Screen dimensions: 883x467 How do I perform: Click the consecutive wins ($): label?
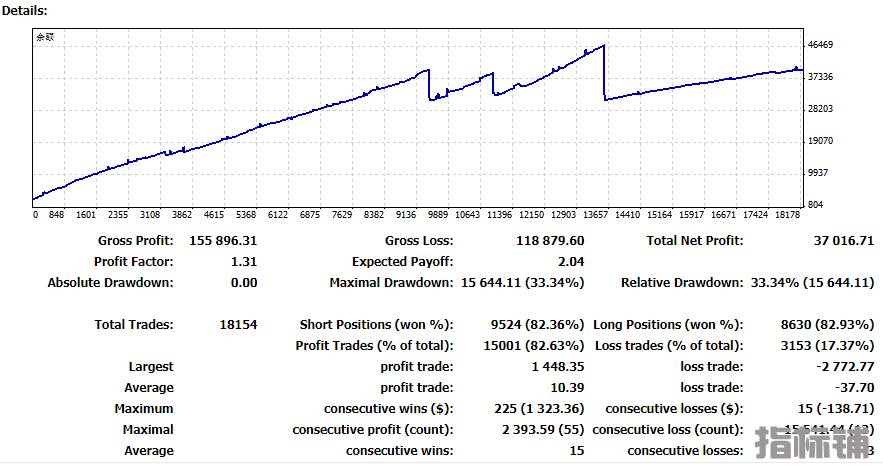pos(389,408)
